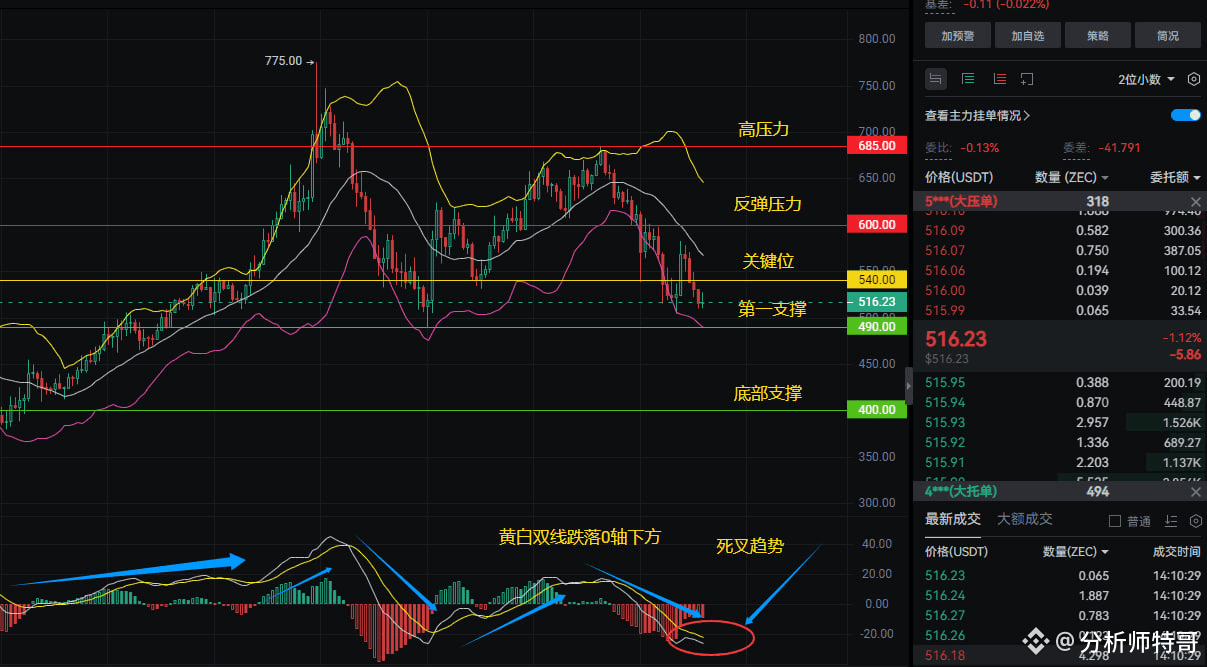
Task: Click the 685.00 red price level label
Action: click(x=877, y=146)
